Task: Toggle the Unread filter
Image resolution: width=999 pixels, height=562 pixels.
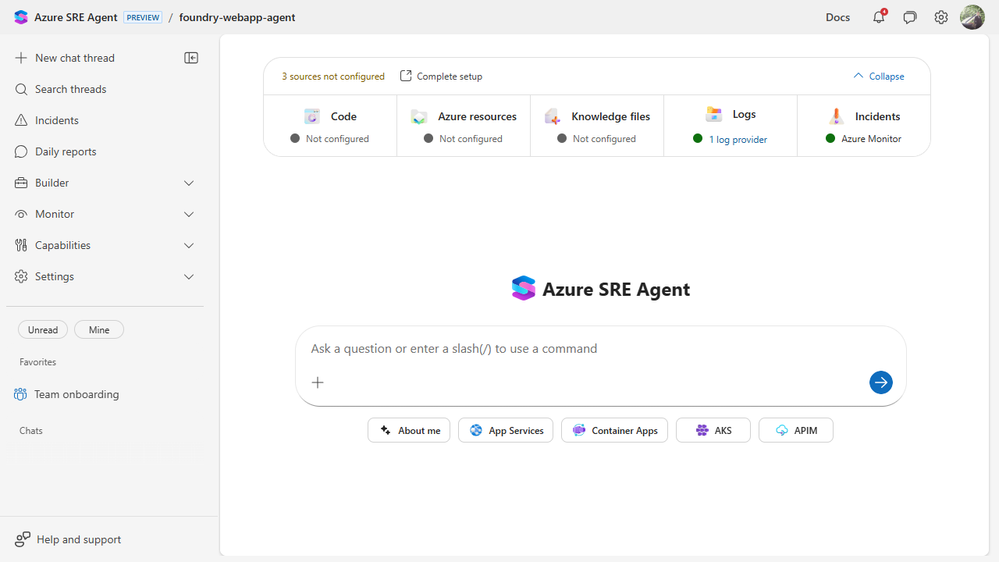Action: pos(43,330)
